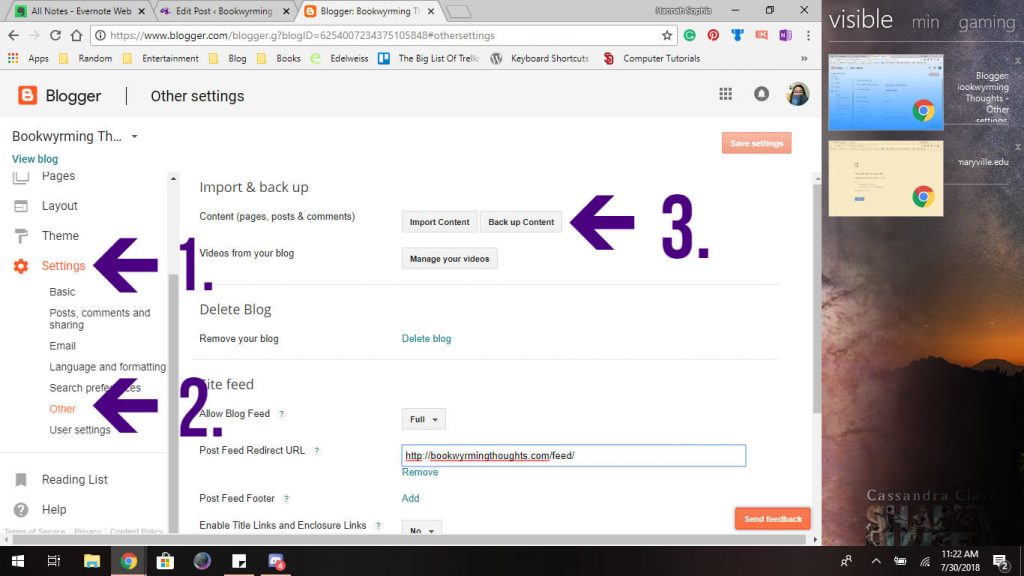This screenshot has width=1024, height=576.
Task: Open the Help question mark icon
Action: 20,510
